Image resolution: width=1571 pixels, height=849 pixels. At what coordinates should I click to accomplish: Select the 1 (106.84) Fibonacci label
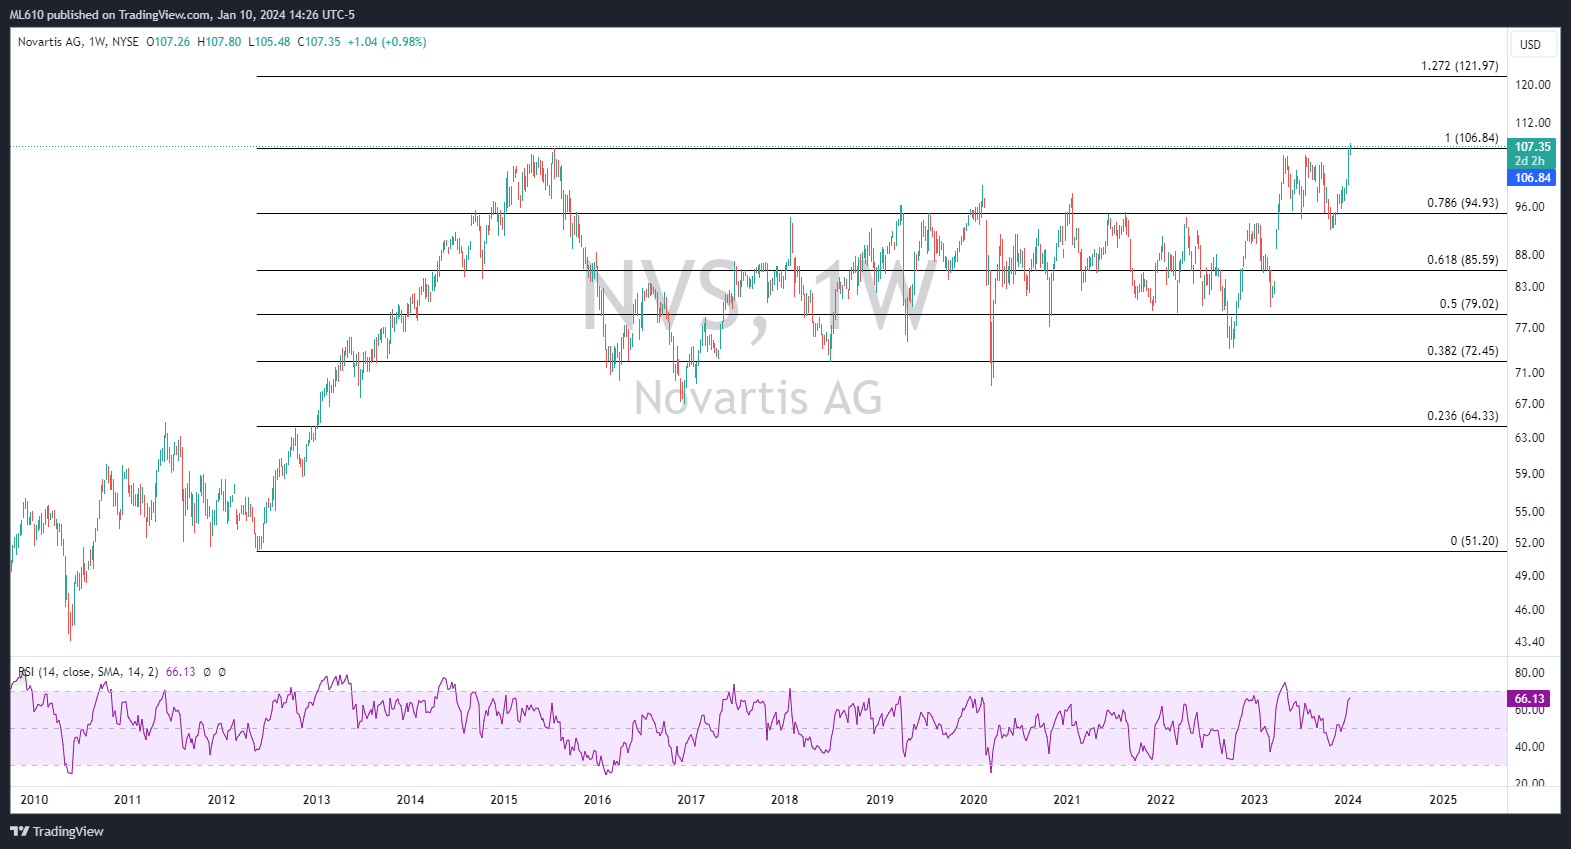point(1471,138)
